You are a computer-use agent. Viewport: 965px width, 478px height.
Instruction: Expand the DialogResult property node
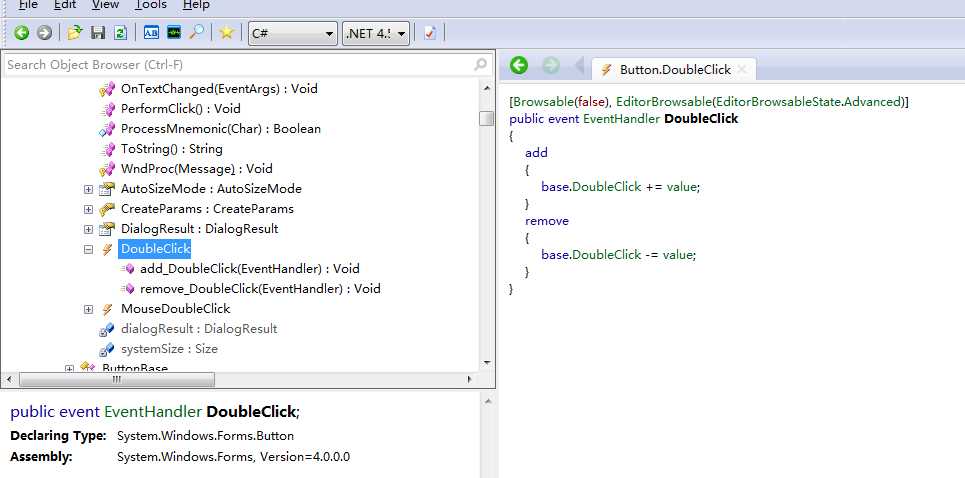(x=89, y=229)
